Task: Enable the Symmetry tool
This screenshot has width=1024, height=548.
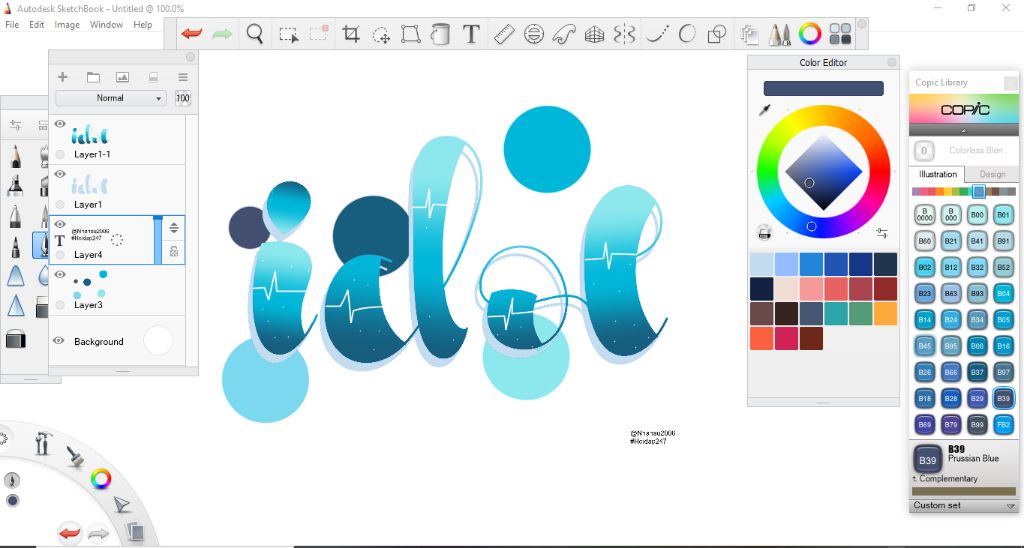Action: click(x=624, y=34)
